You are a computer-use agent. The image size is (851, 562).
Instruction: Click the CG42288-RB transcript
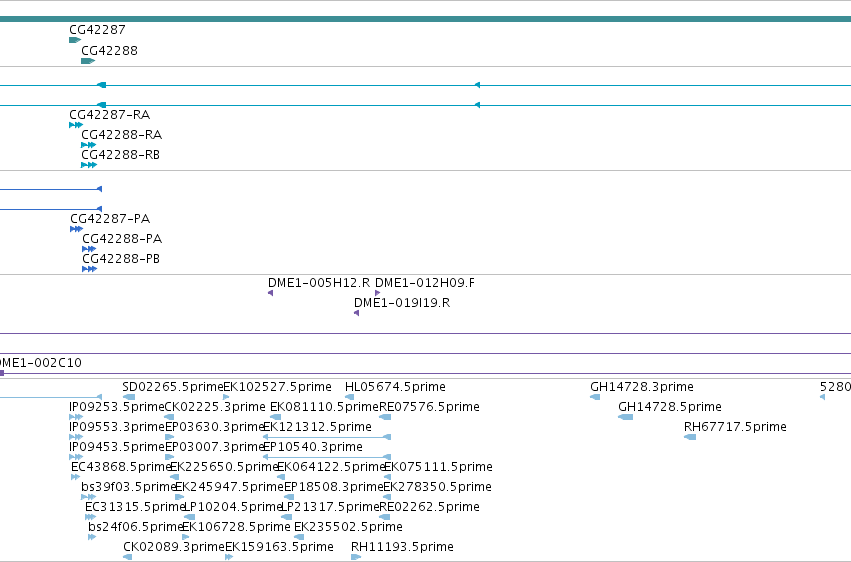[120, 155]
